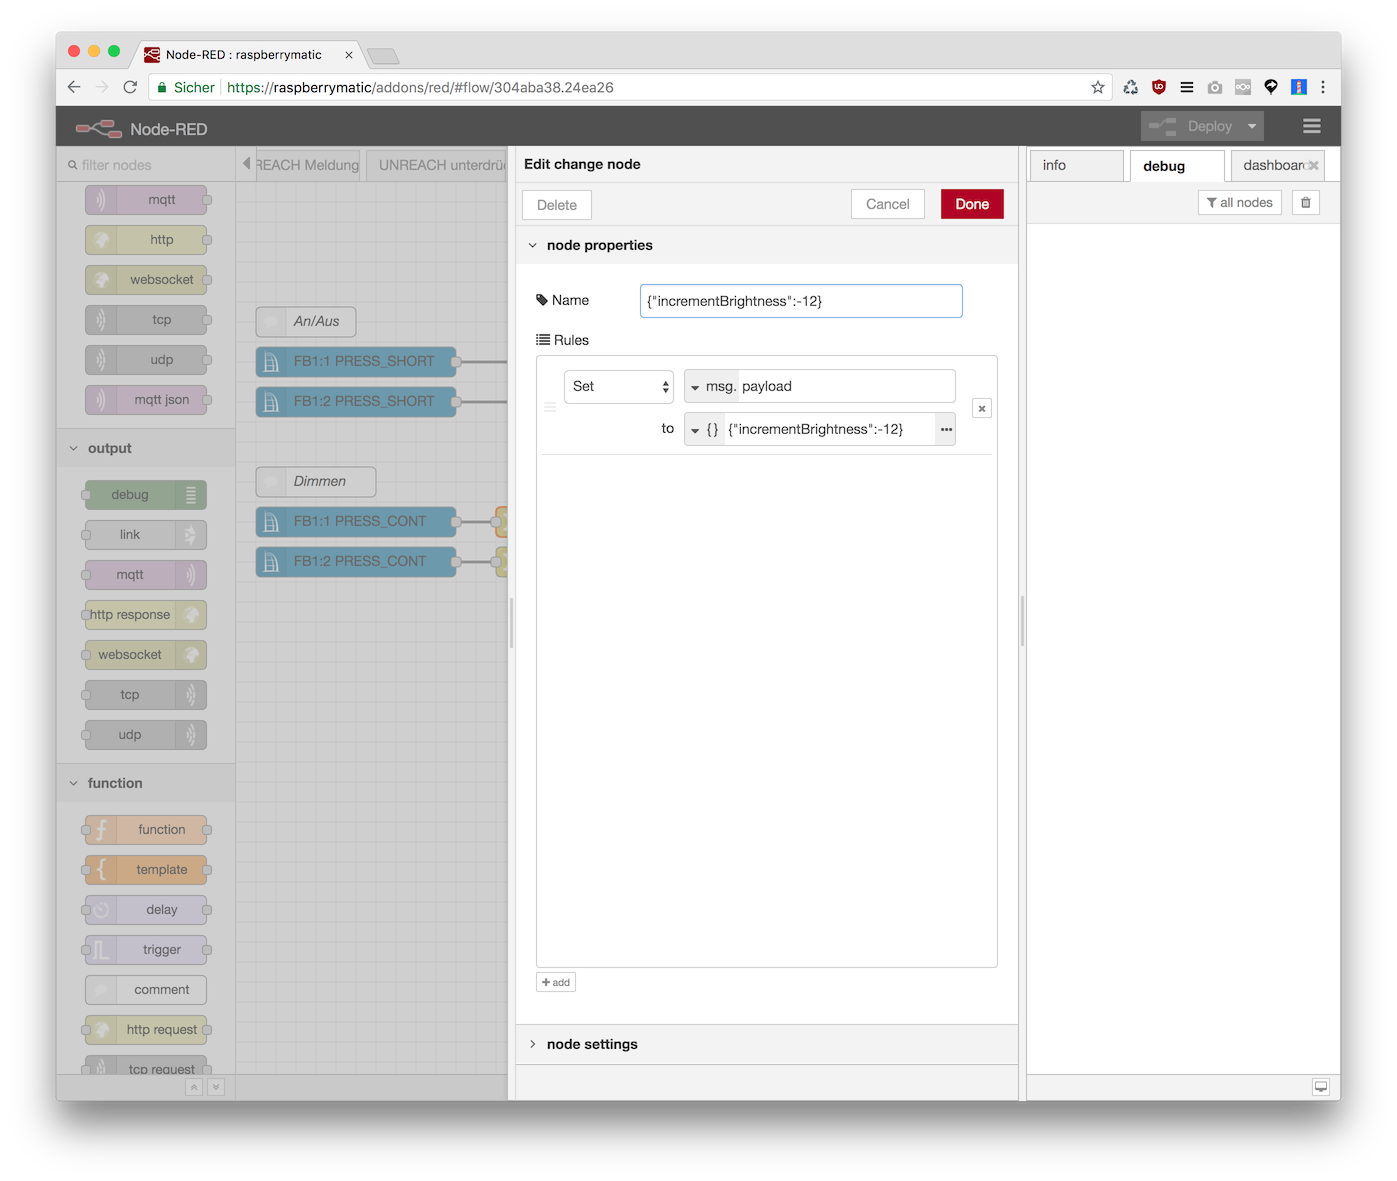
Task: Click the red Done button
Action: (971, 204)
